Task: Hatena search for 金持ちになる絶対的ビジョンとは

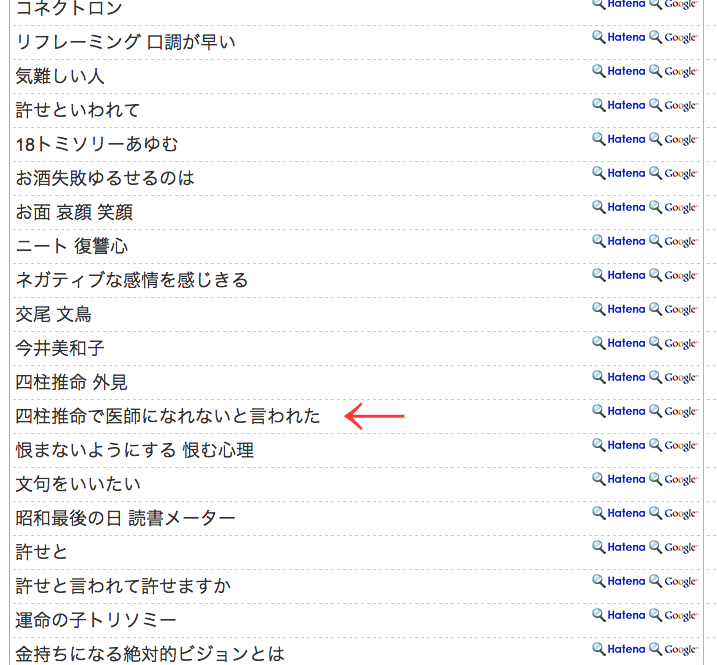Action: pos(619,649)
